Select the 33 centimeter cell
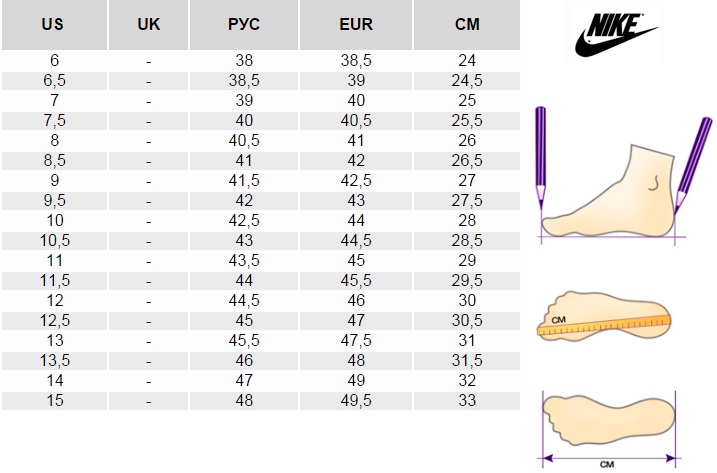 click(467, 401)
